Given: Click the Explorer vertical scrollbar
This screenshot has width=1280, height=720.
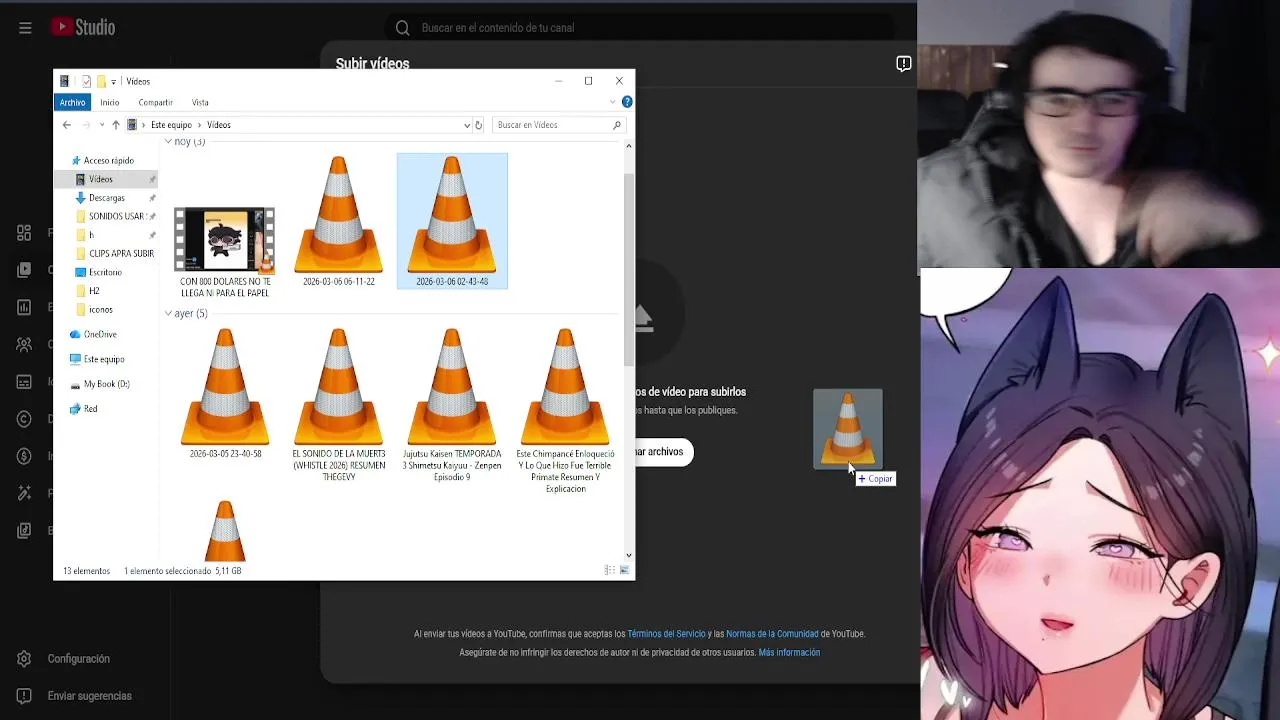Looking at the screenshot, I should tap(628, 270).
